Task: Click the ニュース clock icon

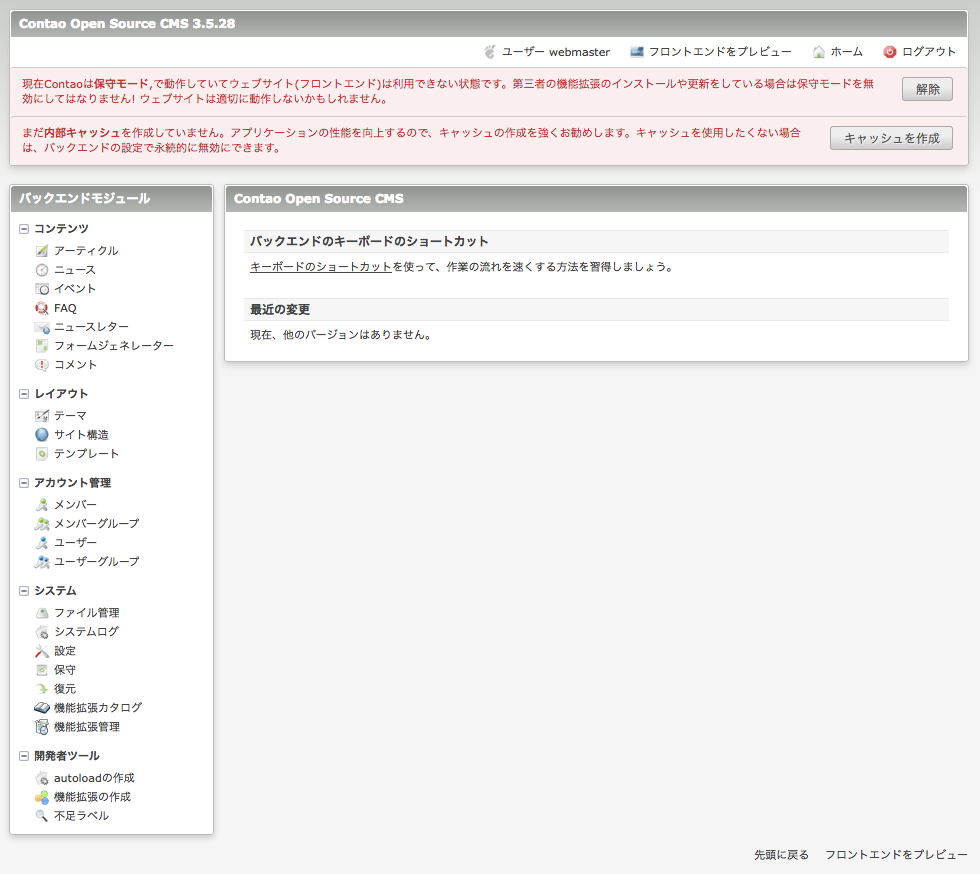Action: click(42, 270)
